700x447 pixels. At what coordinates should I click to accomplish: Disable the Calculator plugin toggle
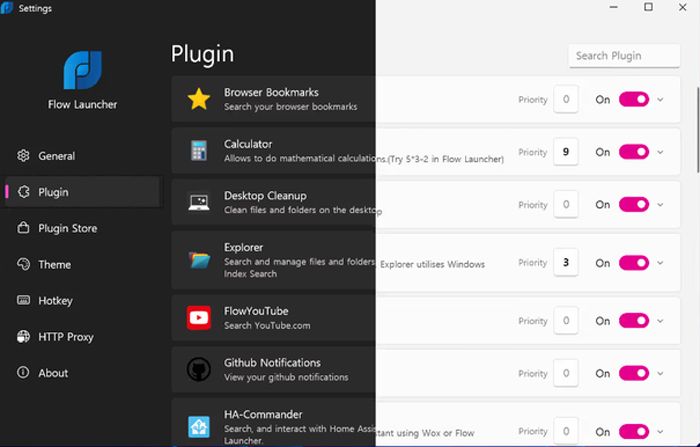634,152
